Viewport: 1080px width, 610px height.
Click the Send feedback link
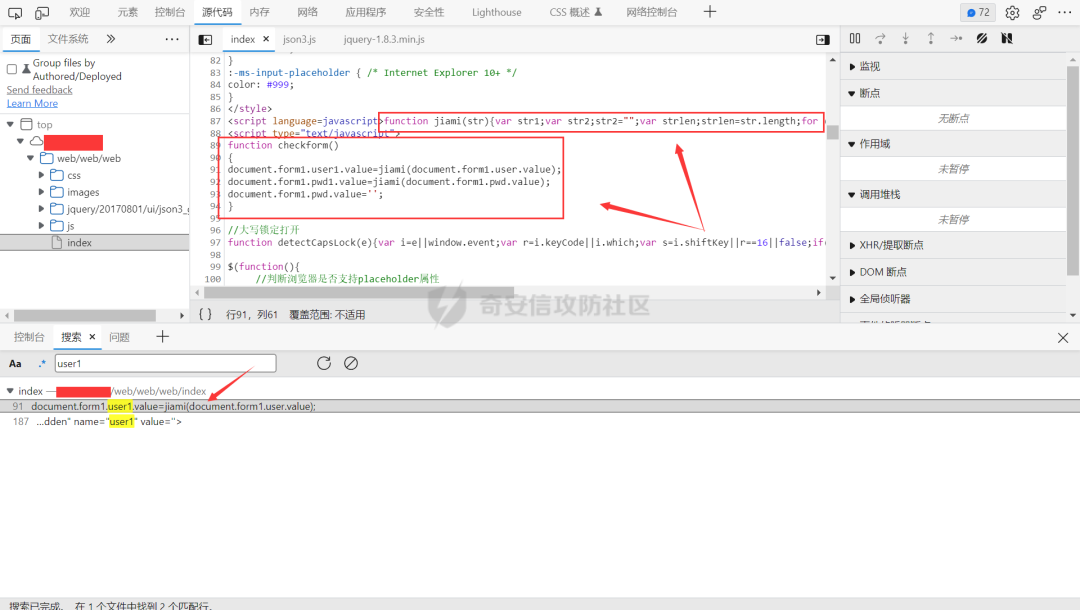[39, 90]
